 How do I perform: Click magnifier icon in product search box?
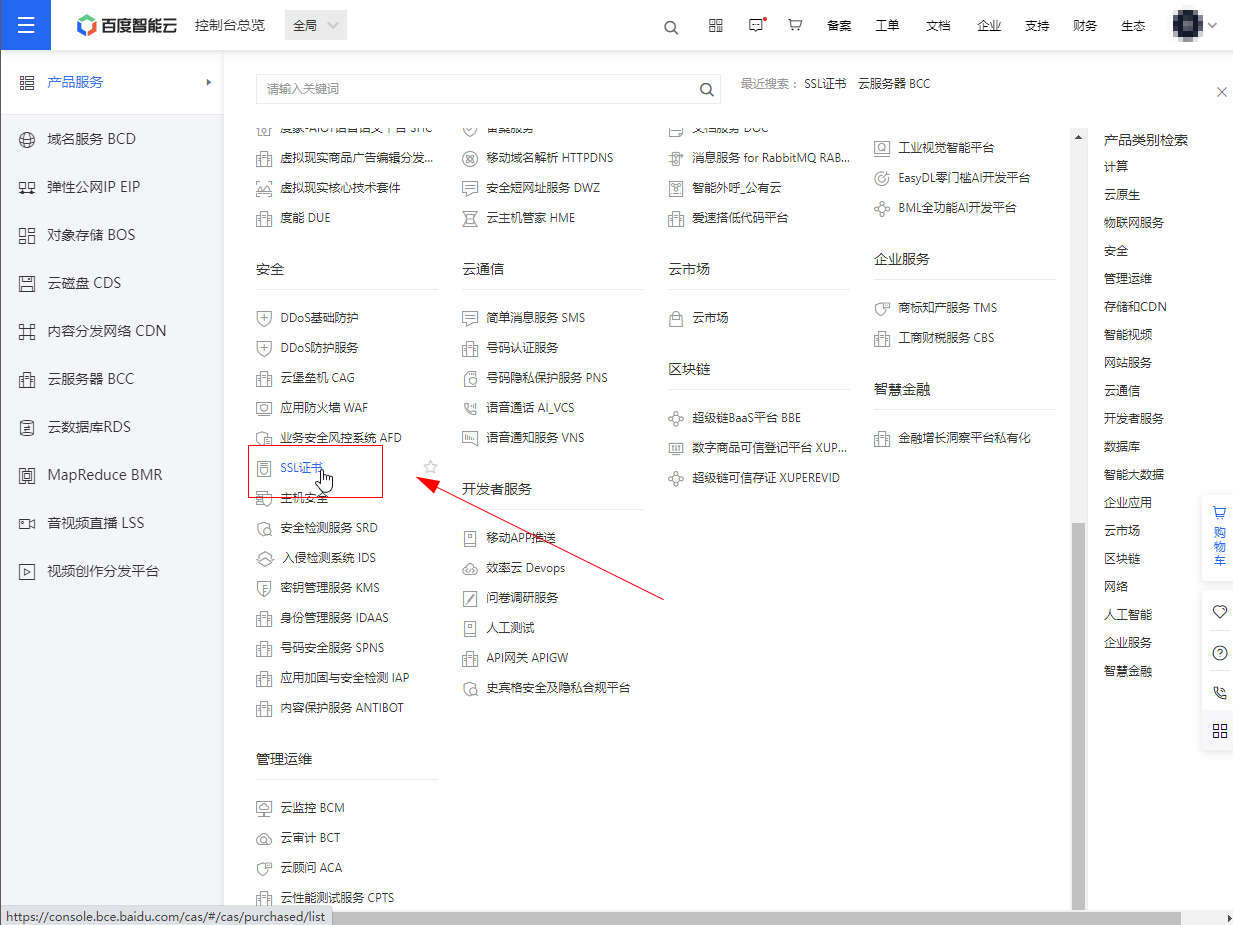707,89
